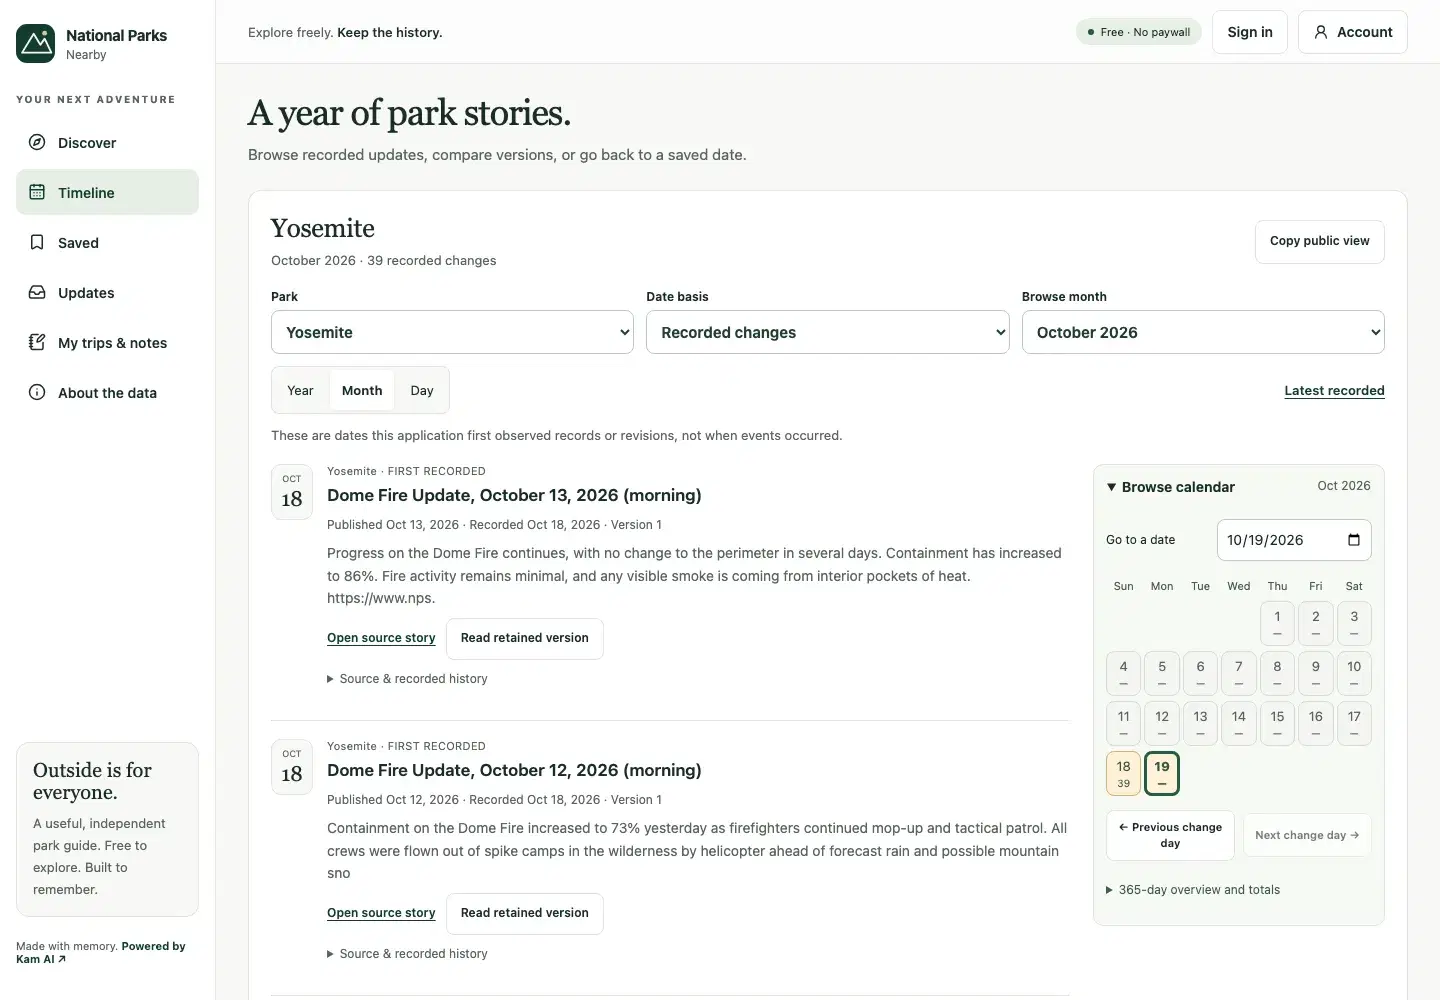Open the Browse month dropdown
This screenshot has height=1000, width=1440.
[1203, 332]
